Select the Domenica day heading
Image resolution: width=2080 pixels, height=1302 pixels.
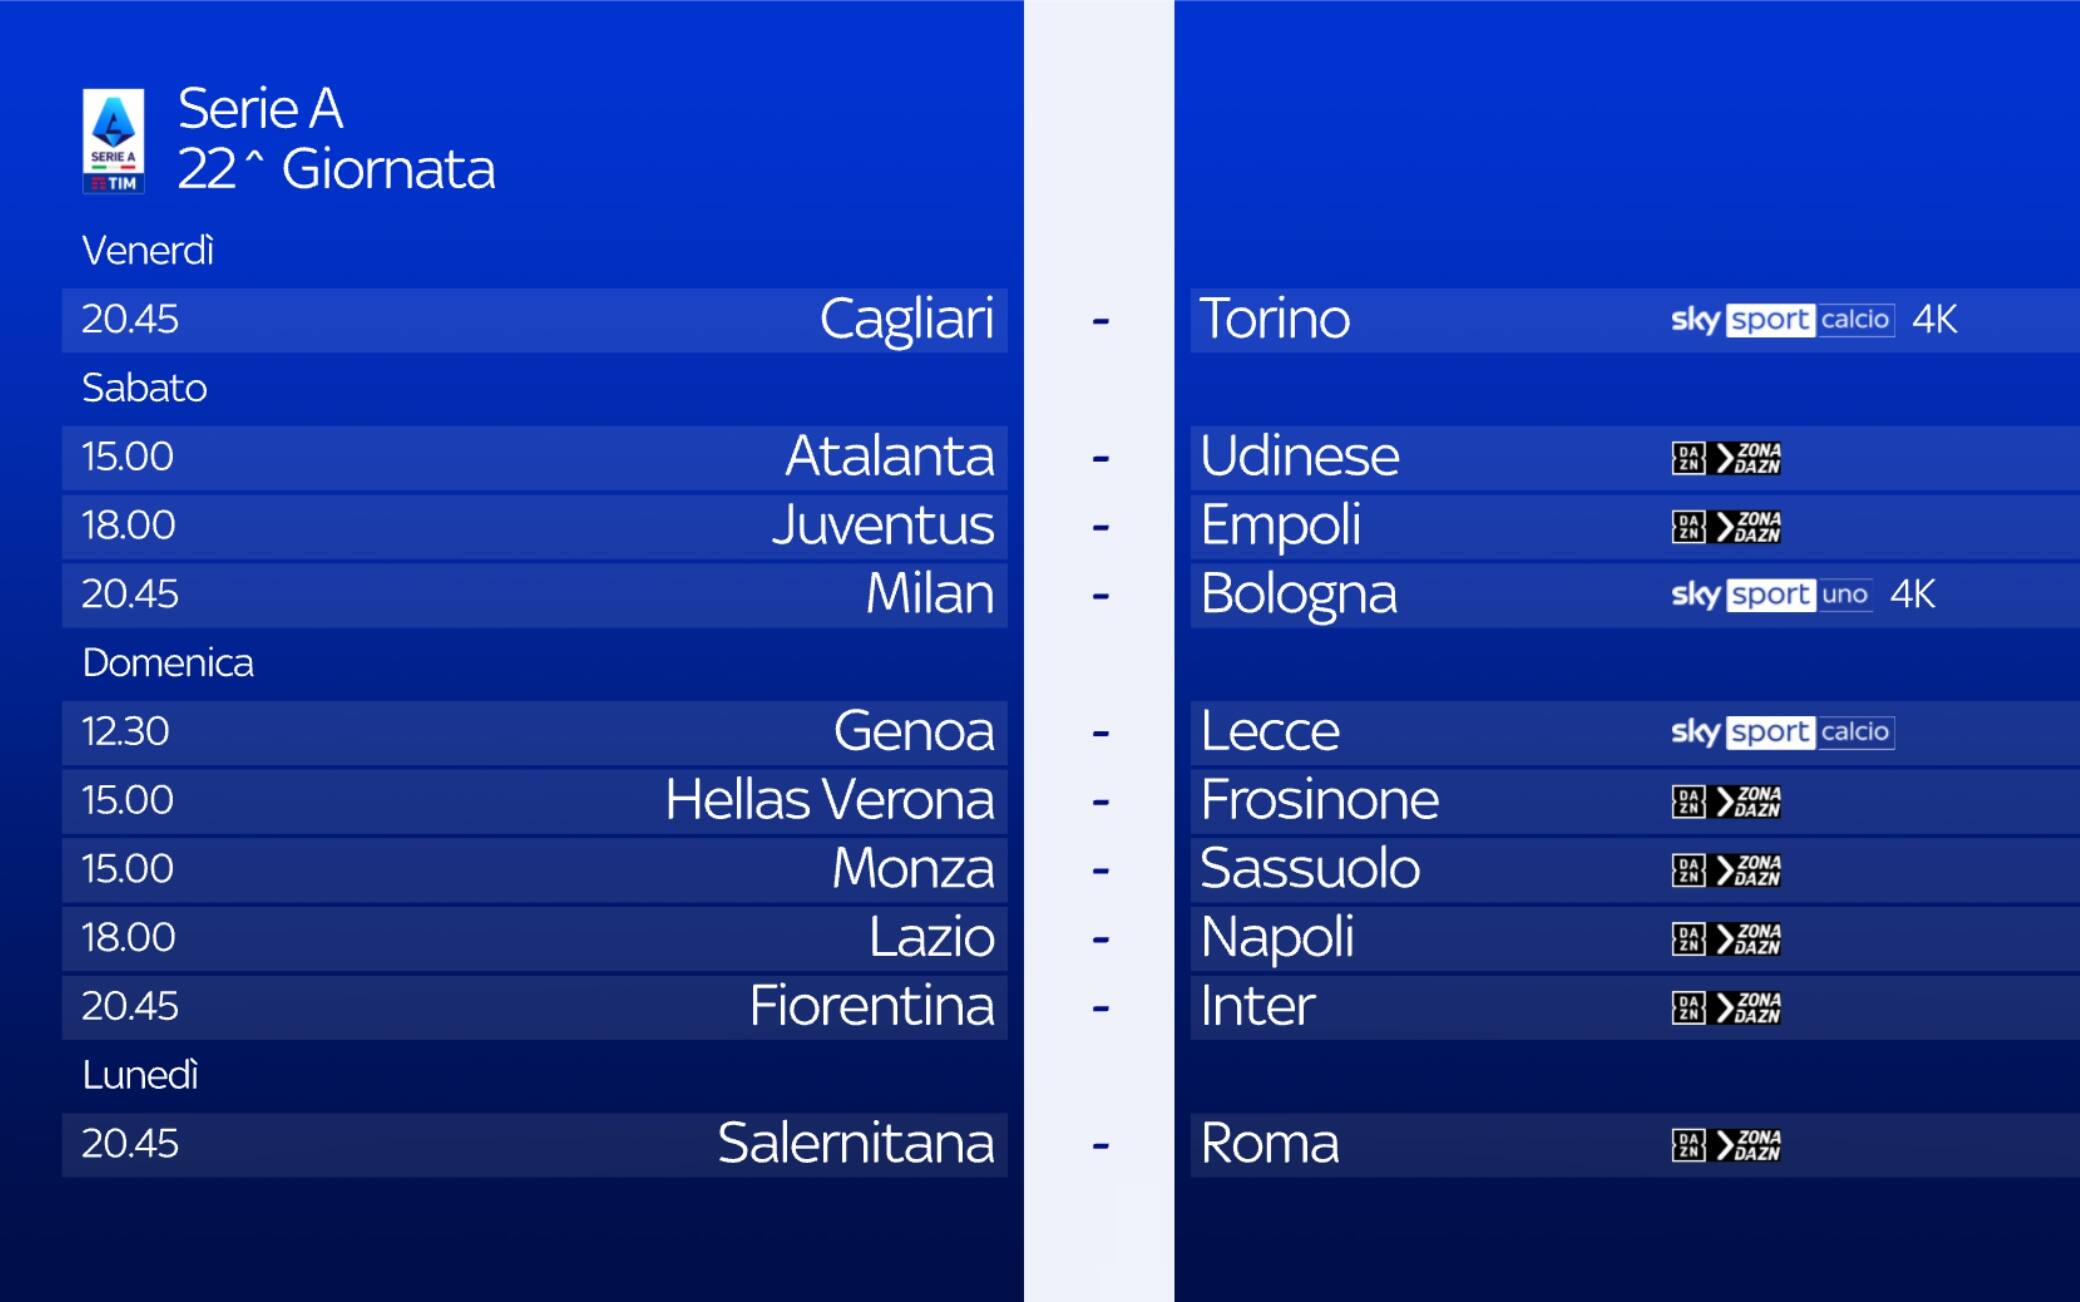click(x=168, y=663)
